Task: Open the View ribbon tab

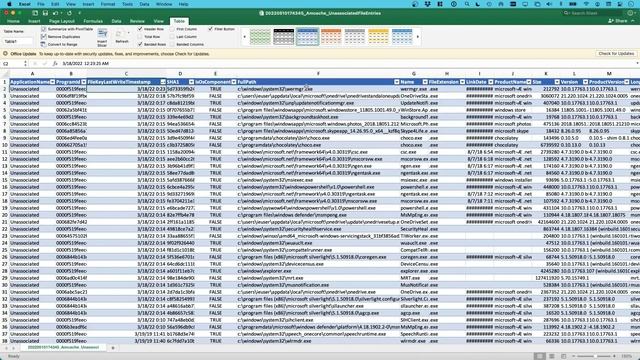Action: (158, 21)
